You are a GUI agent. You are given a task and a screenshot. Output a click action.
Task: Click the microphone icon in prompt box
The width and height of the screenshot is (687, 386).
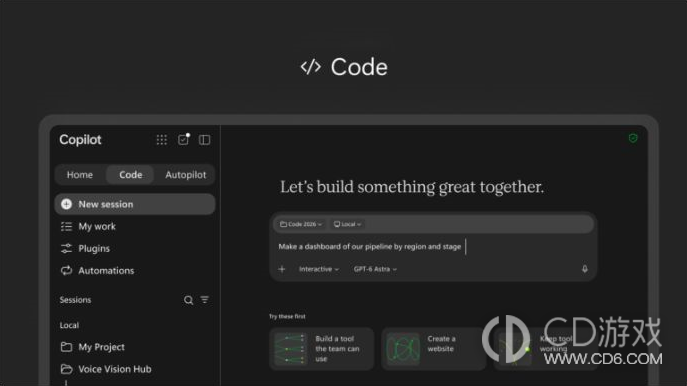(584, 269)
